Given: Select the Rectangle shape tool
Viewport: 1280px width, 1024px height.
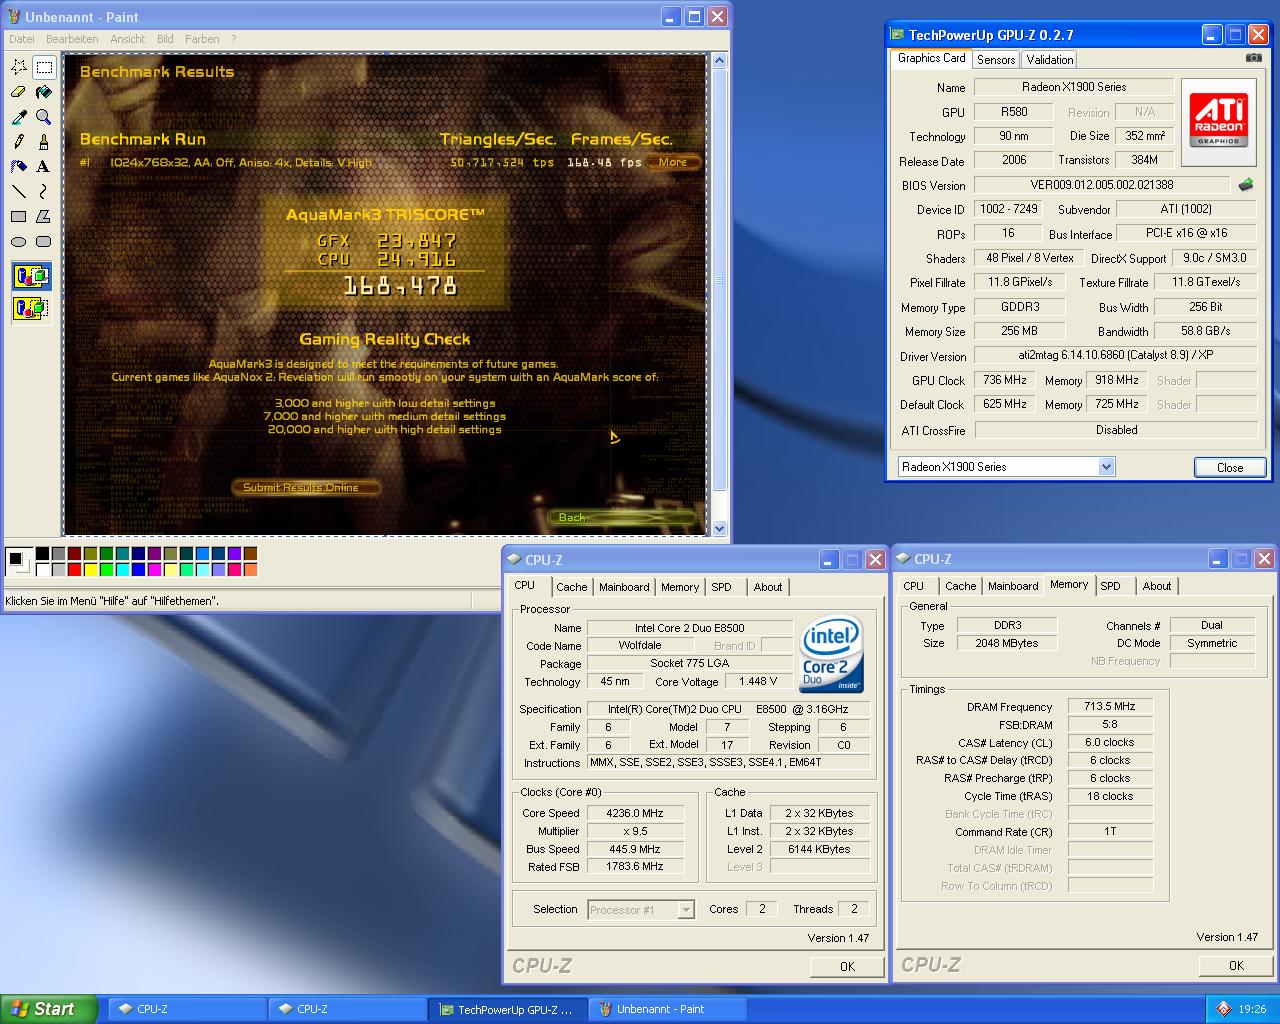Looking at the screenshot, I should pyautogui.click(x=19, y=216).
